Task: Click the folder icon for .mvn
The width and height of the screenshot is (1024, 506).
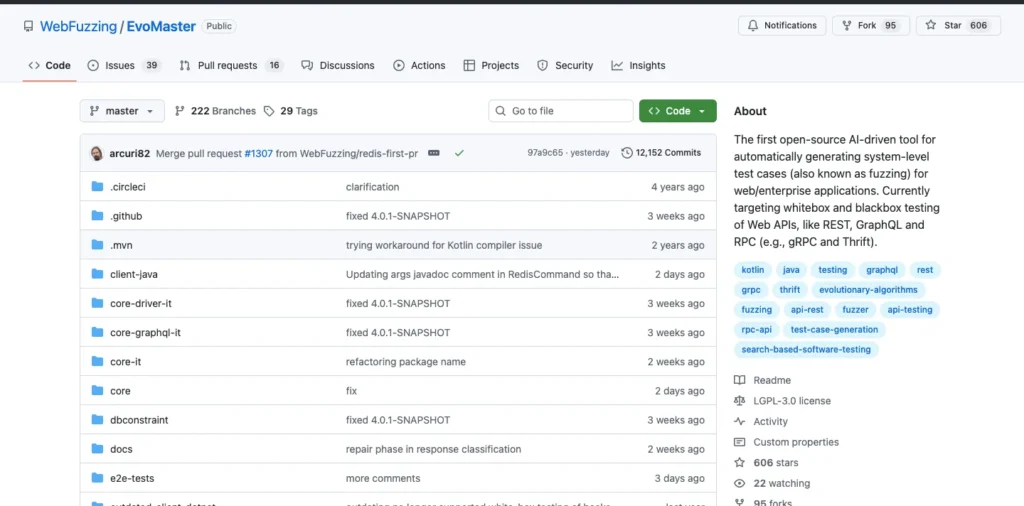Action: pos(98,245)
